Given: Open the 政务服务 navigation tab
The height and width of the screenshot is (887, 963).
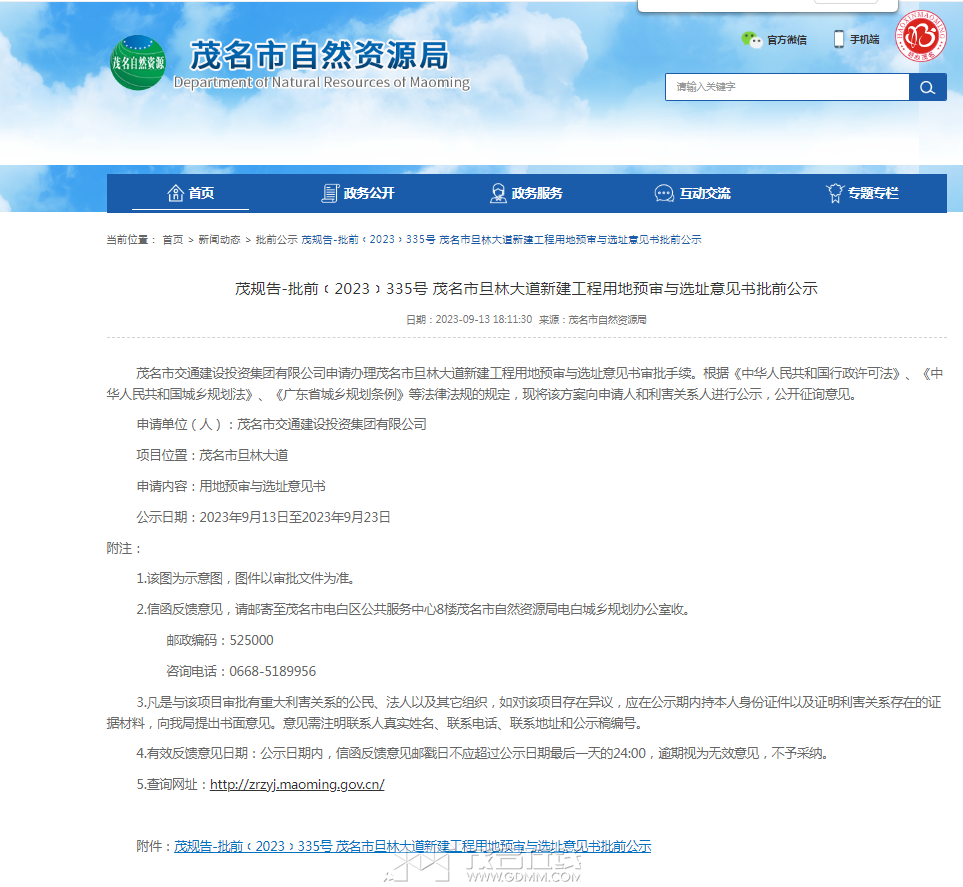Looking at the screenshot, I should pos(526,193).
